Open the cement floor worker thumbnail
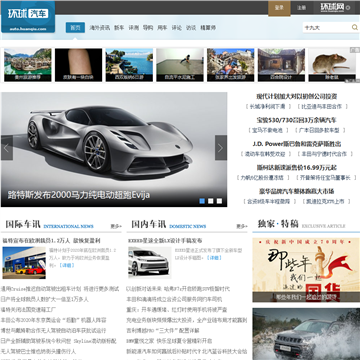The height and width of the screenshot is (360, 360). point(180,65)
